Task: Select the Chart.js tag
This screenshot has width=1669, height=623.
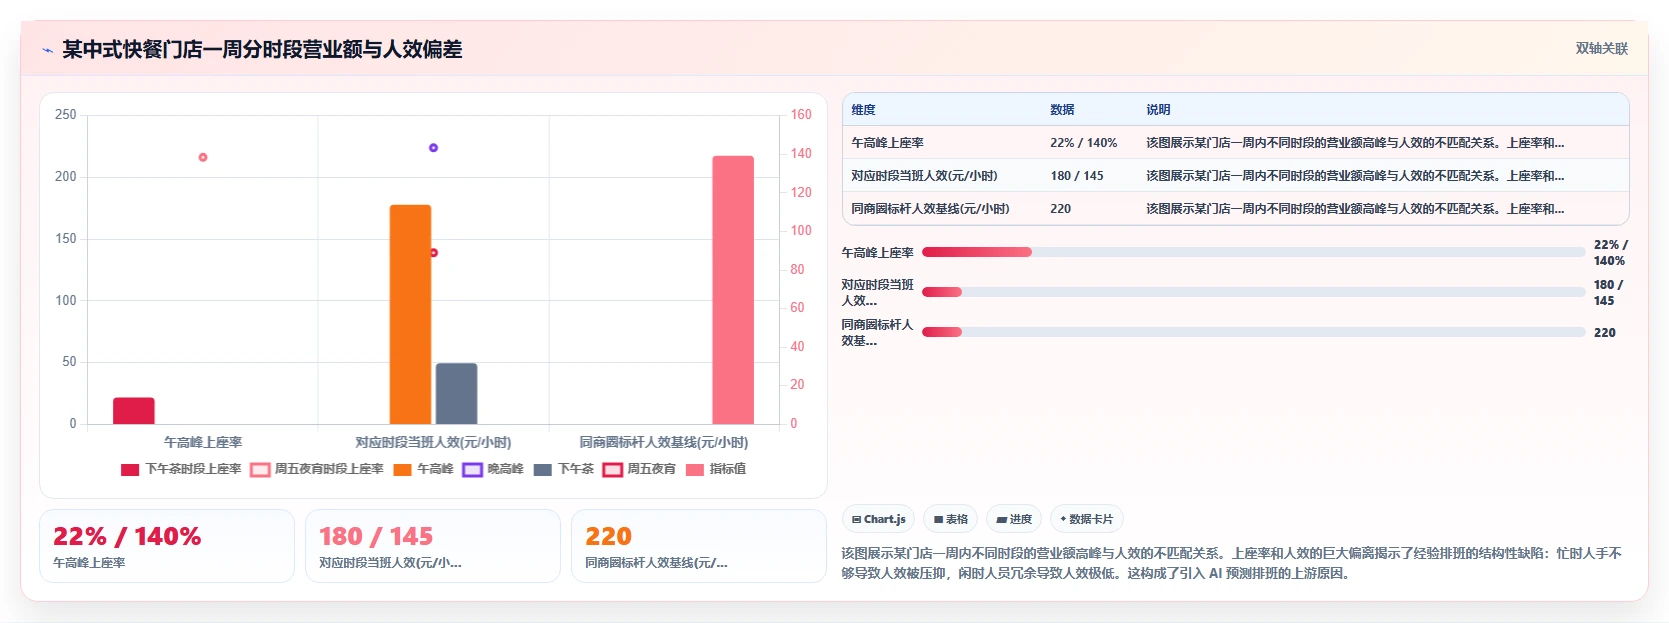Action: pos(879,519)
